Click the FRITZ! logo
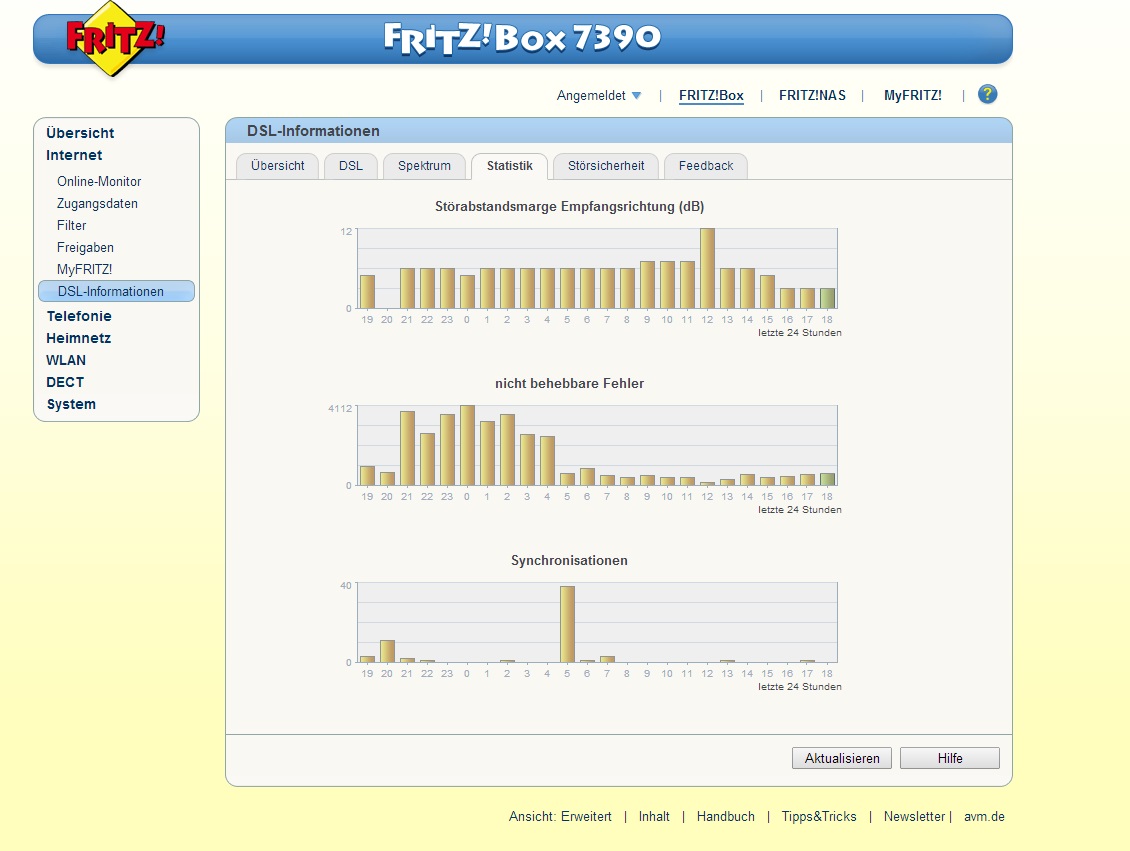This screenshot has height=851, width=1130. (x=113, y=39)
